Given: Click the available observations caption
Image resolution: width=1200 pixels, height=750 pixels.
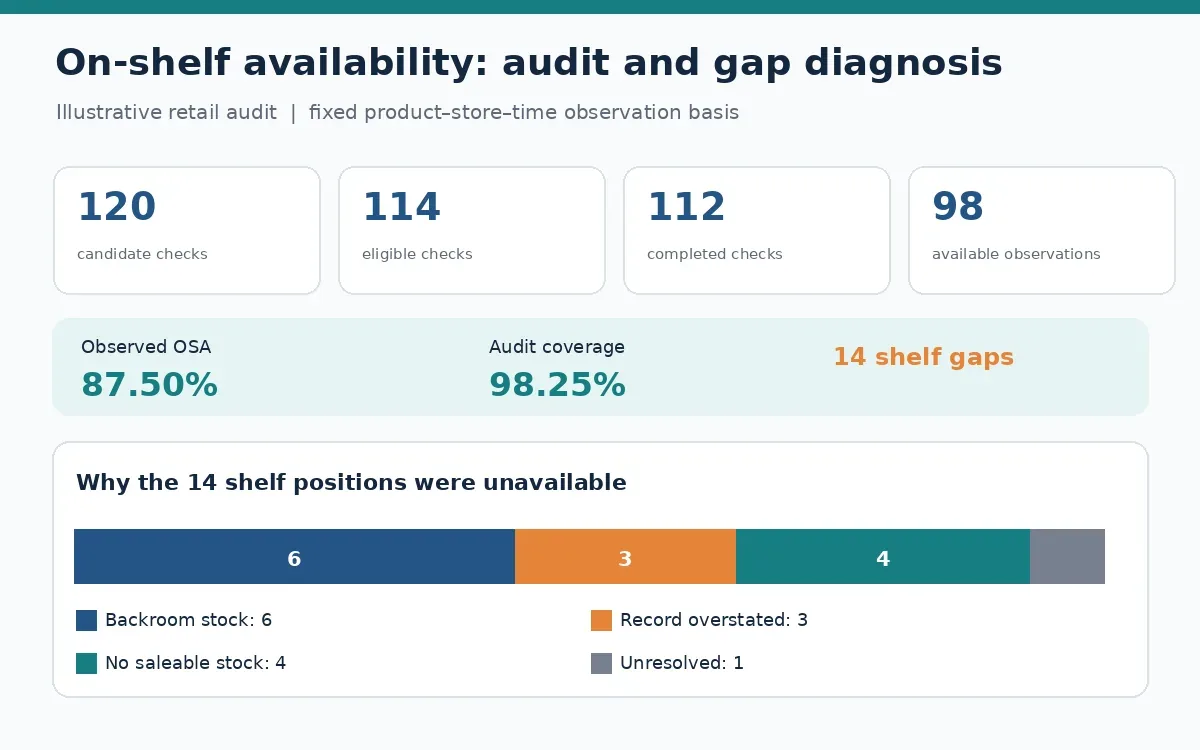Looking at the screenshot, I should click(1016, 254).
